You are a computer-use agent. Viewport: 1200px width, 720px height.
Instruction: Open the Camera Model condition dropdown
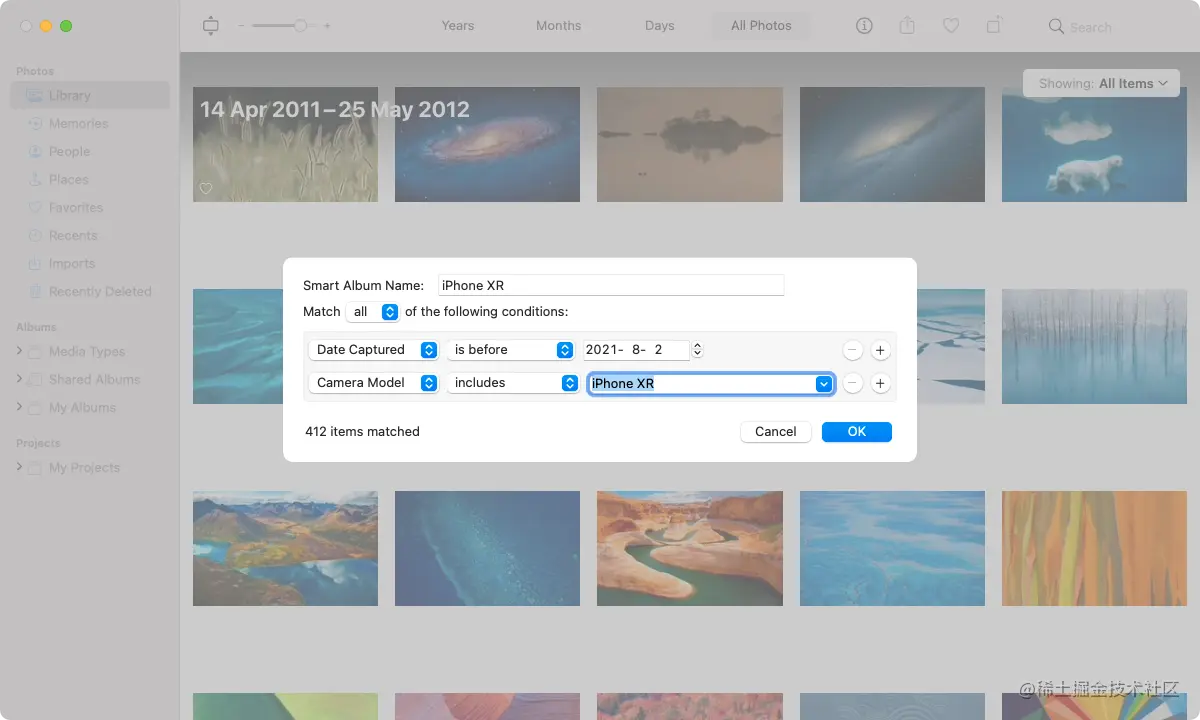(x=373, y=383)
